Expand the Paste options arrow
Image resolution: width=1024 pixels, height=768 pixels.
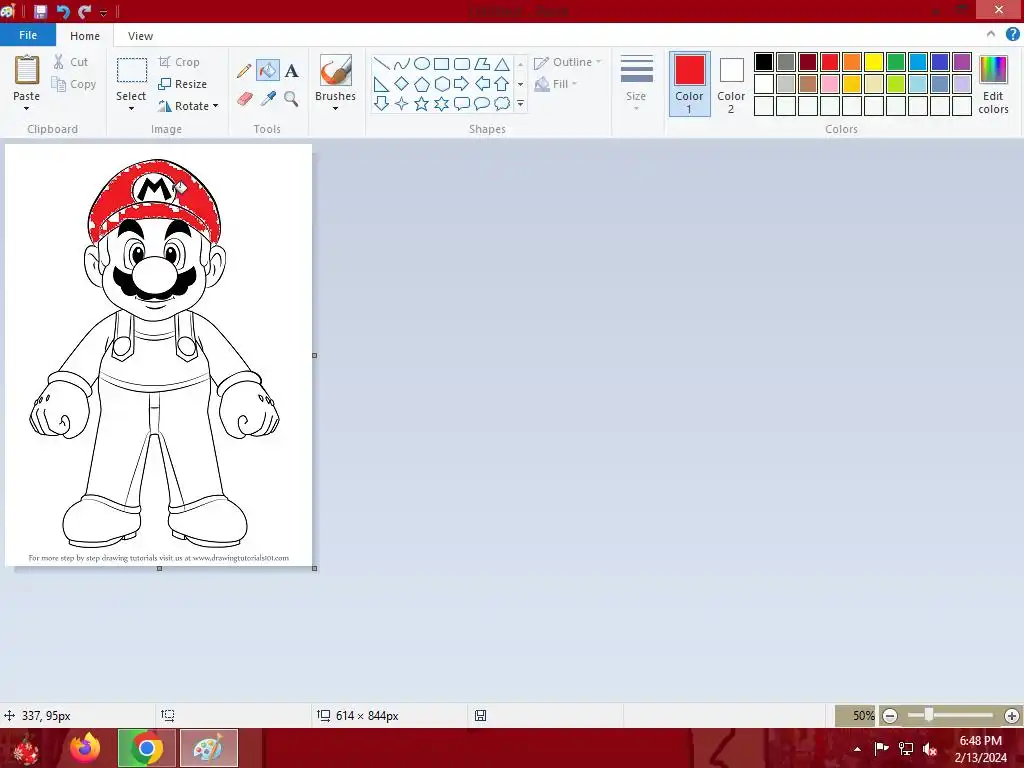27,107
